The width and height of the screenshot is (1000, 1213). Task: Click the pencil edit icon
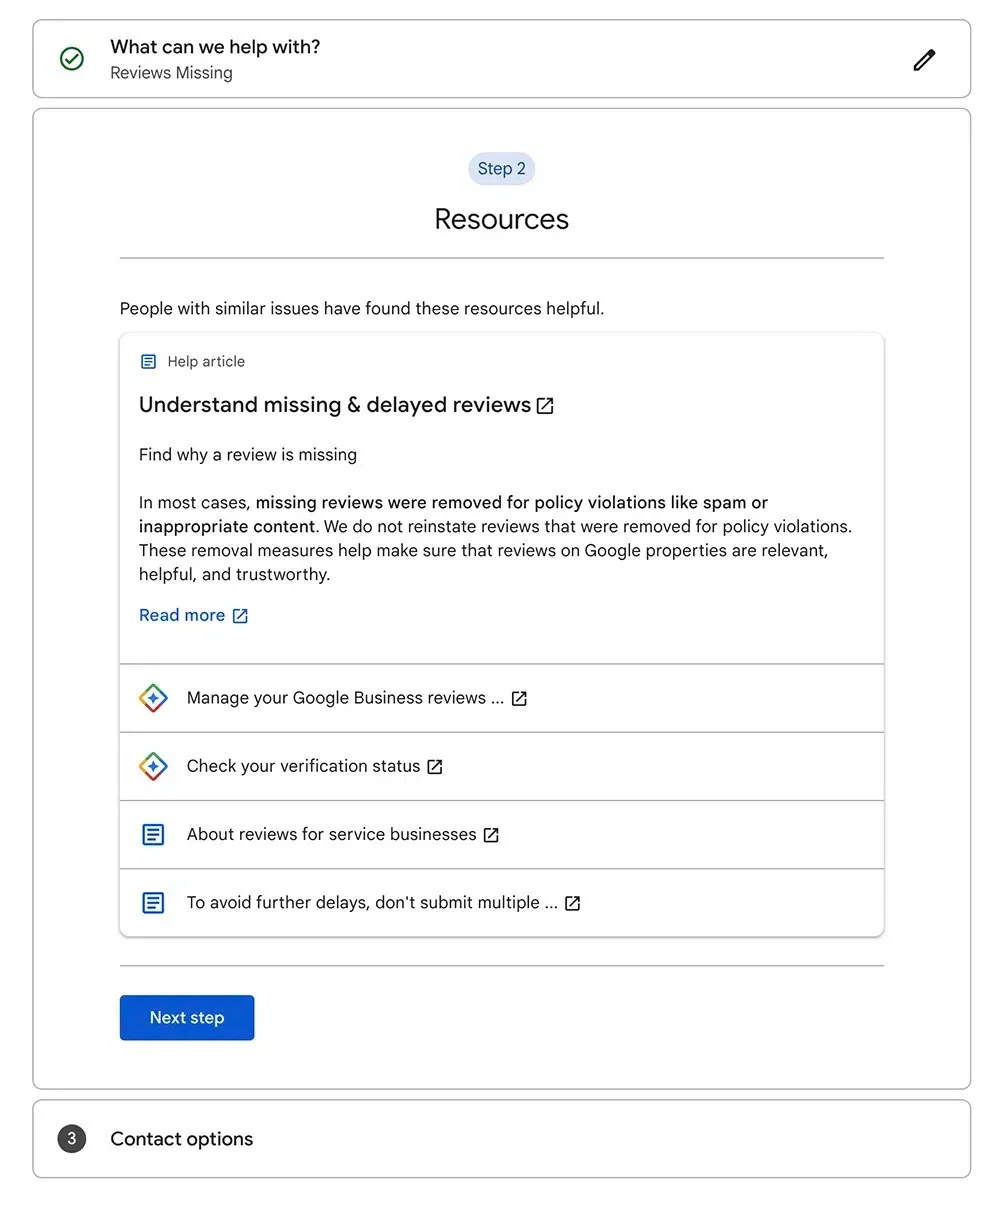[925, 60]
